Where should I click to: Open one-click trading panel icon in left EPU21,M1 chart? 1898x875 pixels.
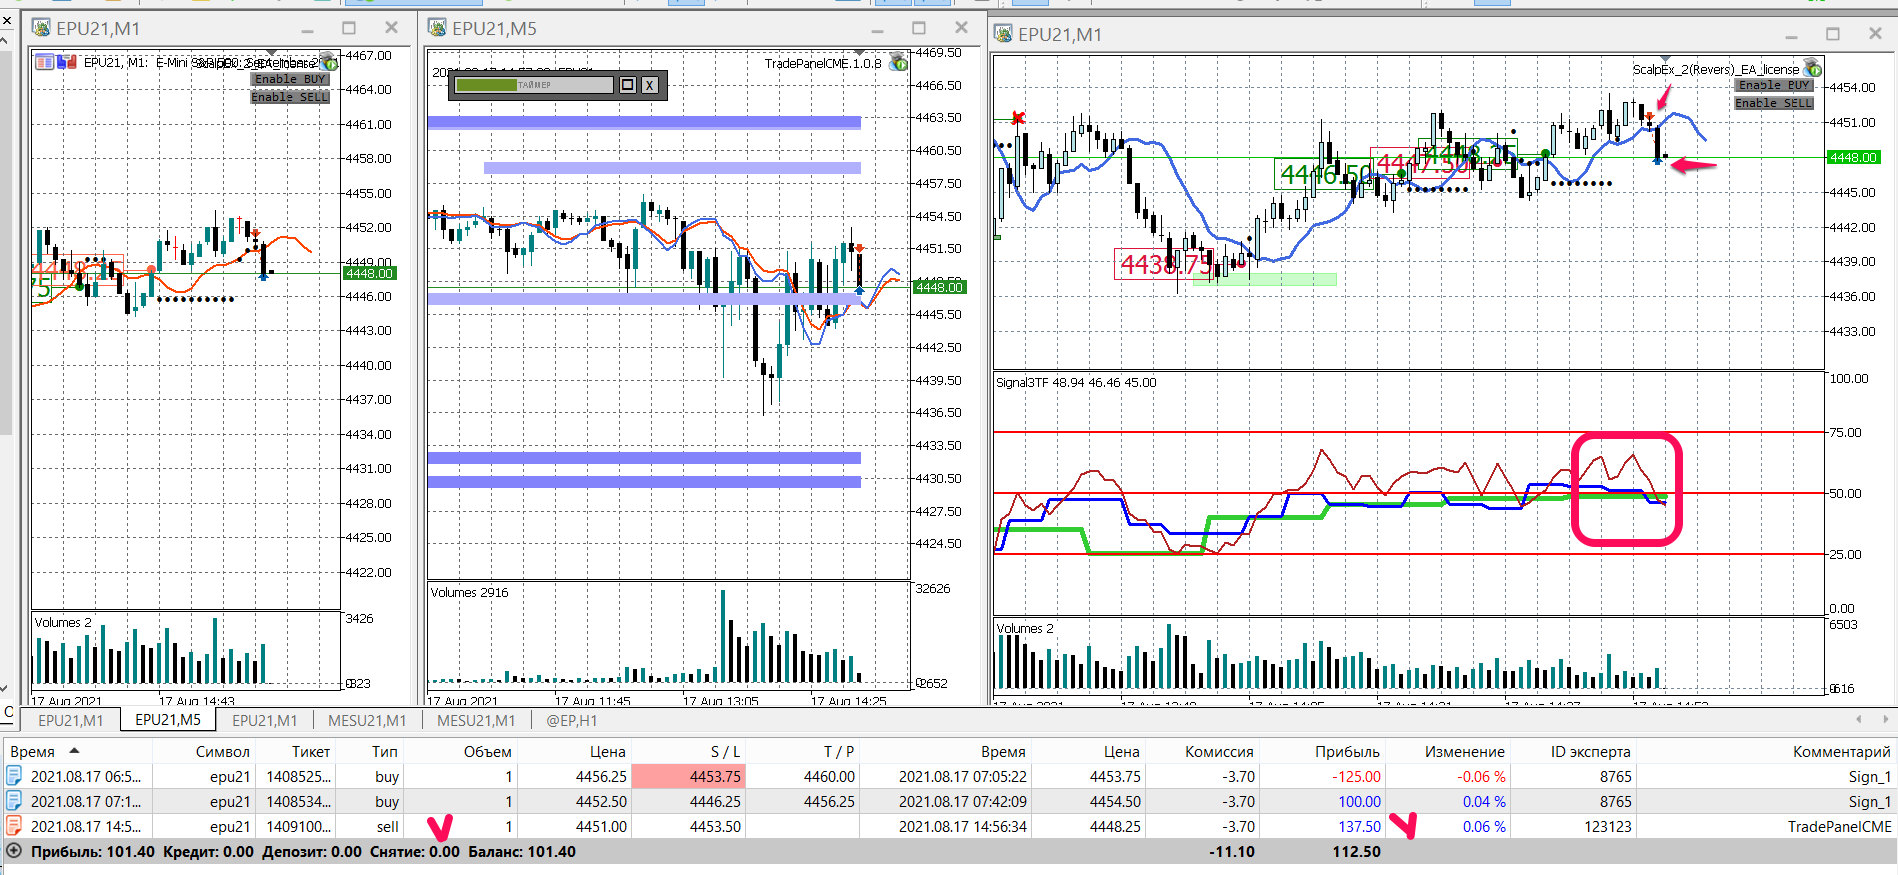click(45, 62)
